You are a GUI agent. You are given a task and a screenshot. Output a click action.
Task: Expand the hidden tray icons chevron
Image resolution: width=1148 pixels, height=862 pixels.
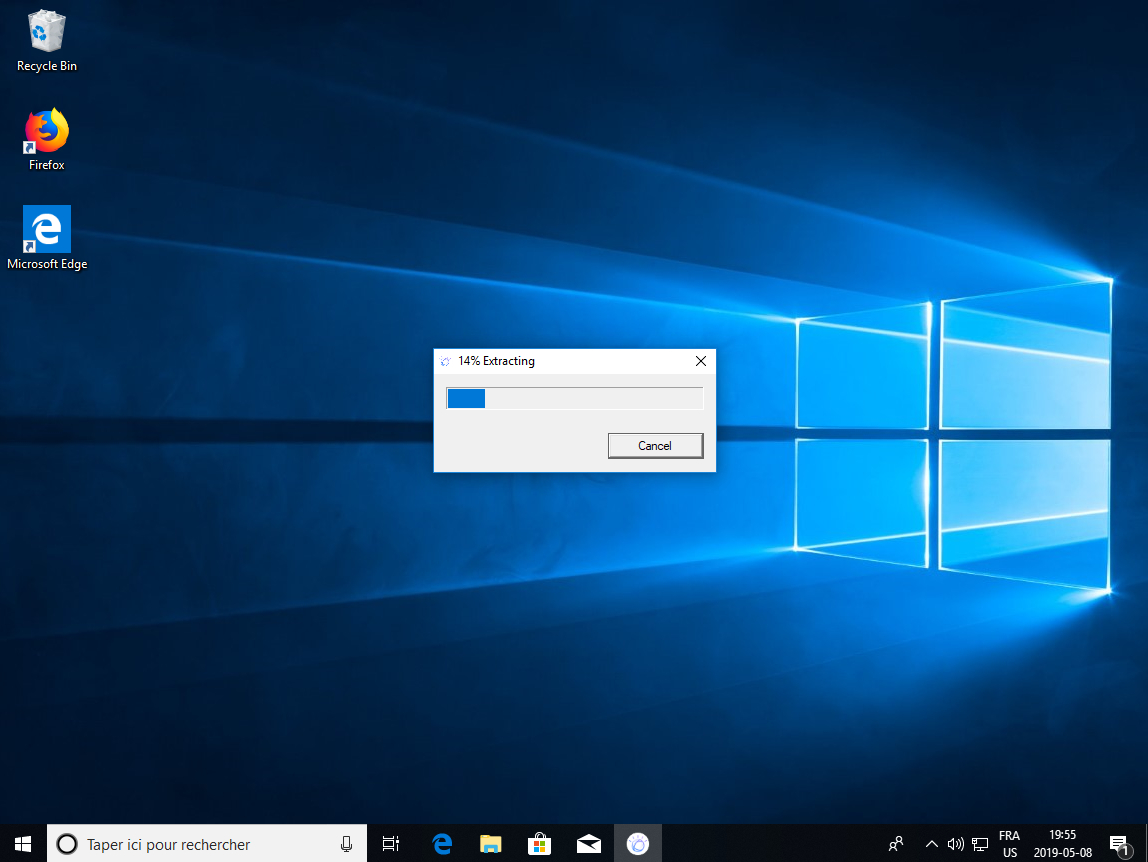[931, 844]
